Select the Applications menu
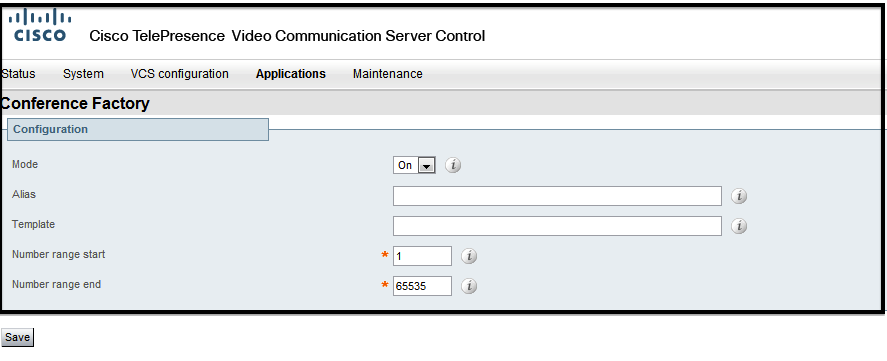 tap(291, 74)
